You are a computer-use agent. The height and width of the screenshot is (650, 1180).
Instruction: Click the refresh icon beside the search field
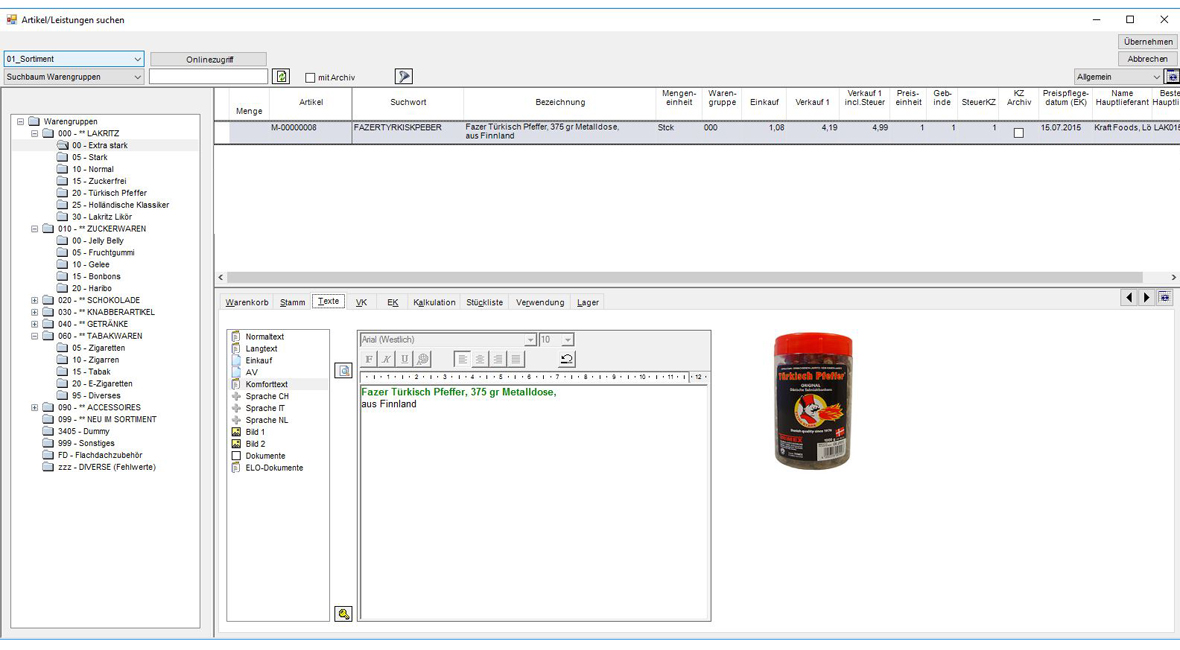(281, 77)
